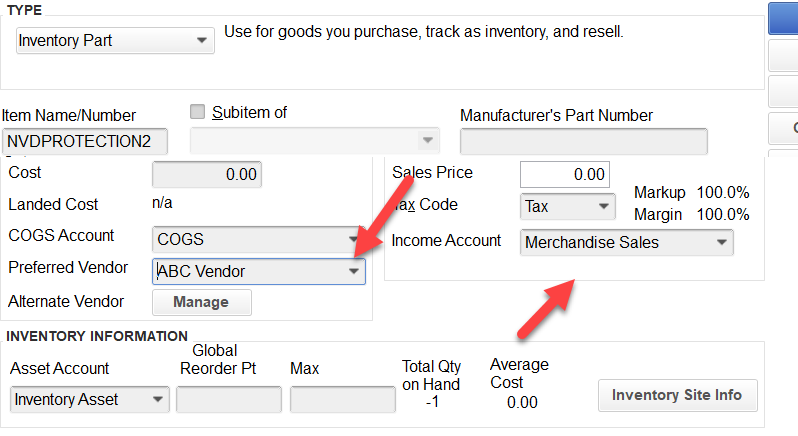Click the disabled Subitem of parent dropdown
This screenshot has height=436, width=798.
tap(315, 140)
